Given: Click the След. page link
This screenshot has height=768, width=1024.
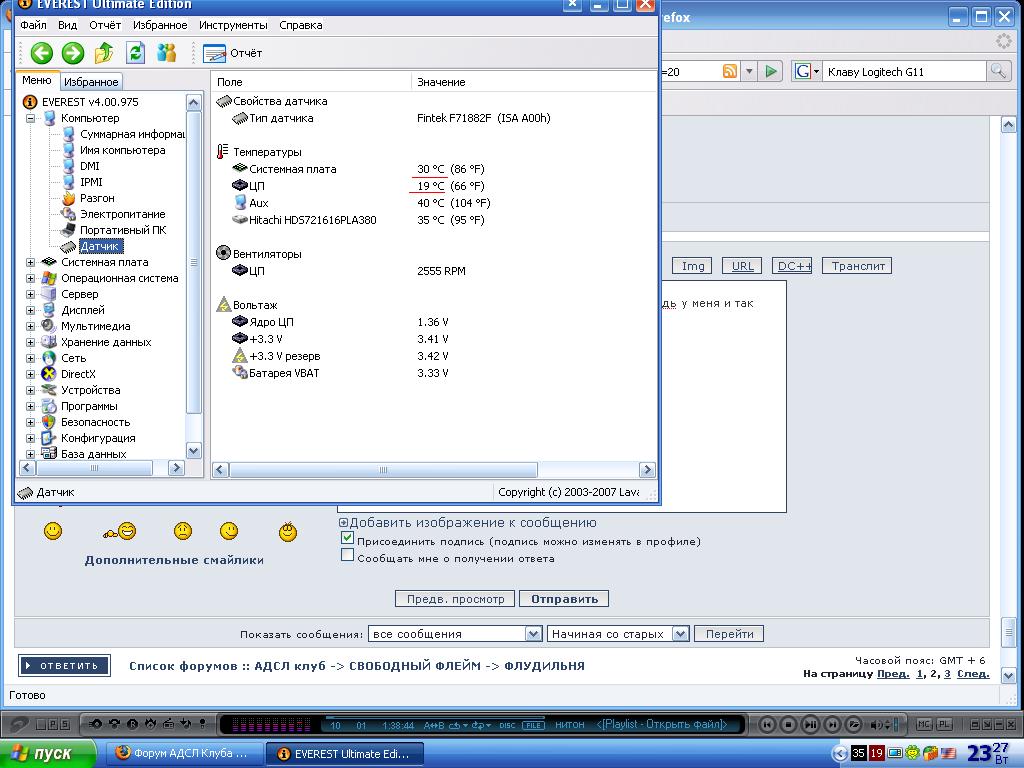Looking at the screenshot, I should 972,673.
